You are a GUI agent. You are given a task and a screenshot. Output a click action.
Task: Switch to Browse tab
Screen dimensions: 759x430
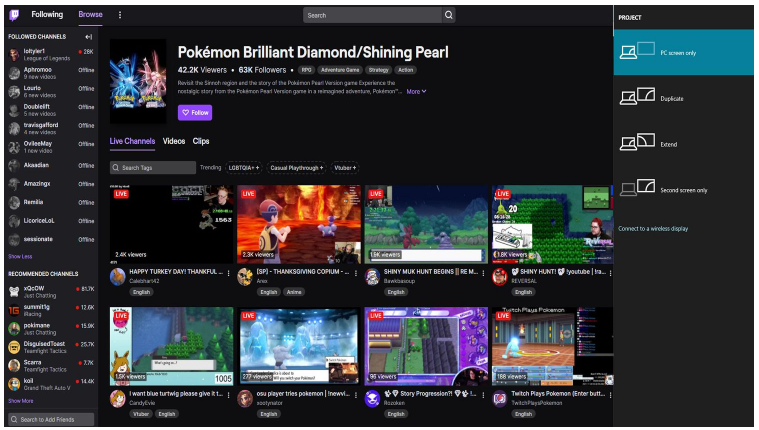click(91, 15)
